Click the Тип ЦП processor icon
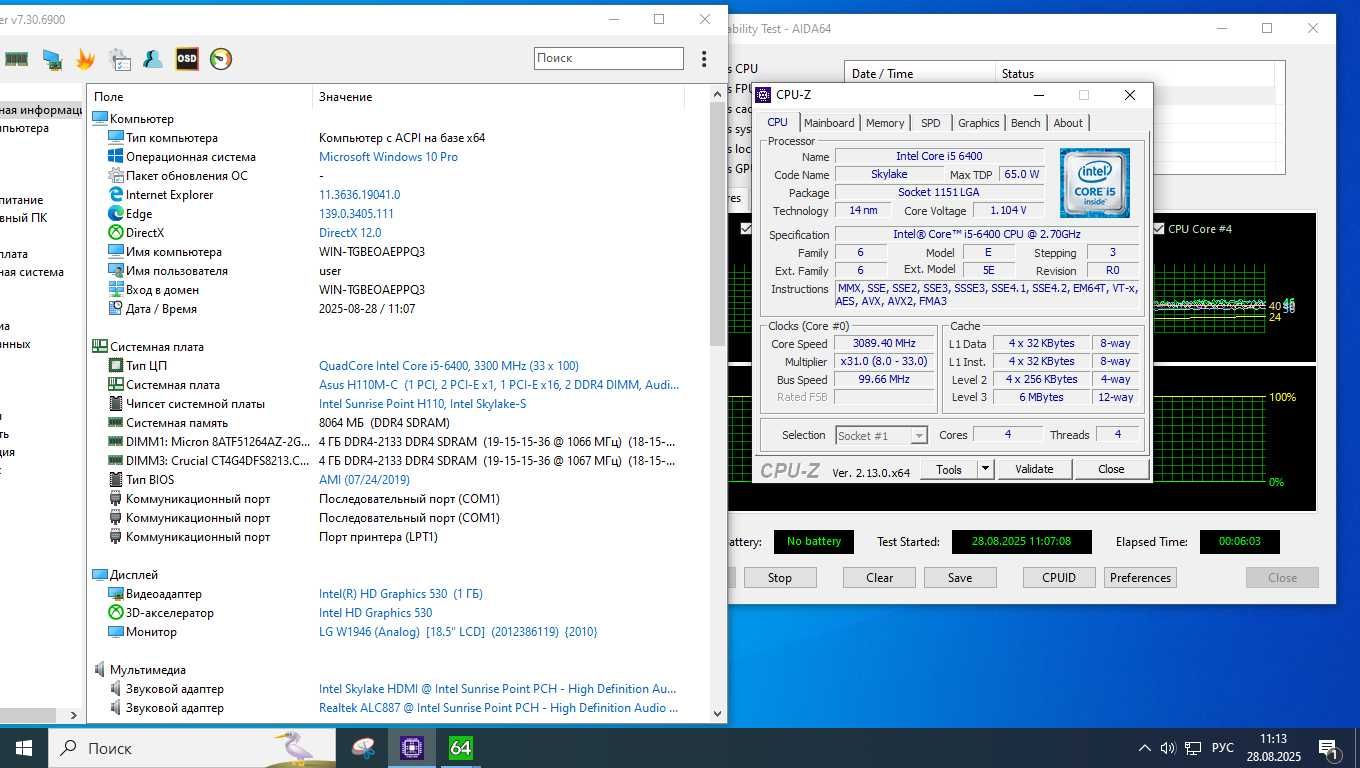Viewport: 1360px width, 768px height. click(116, 366)
